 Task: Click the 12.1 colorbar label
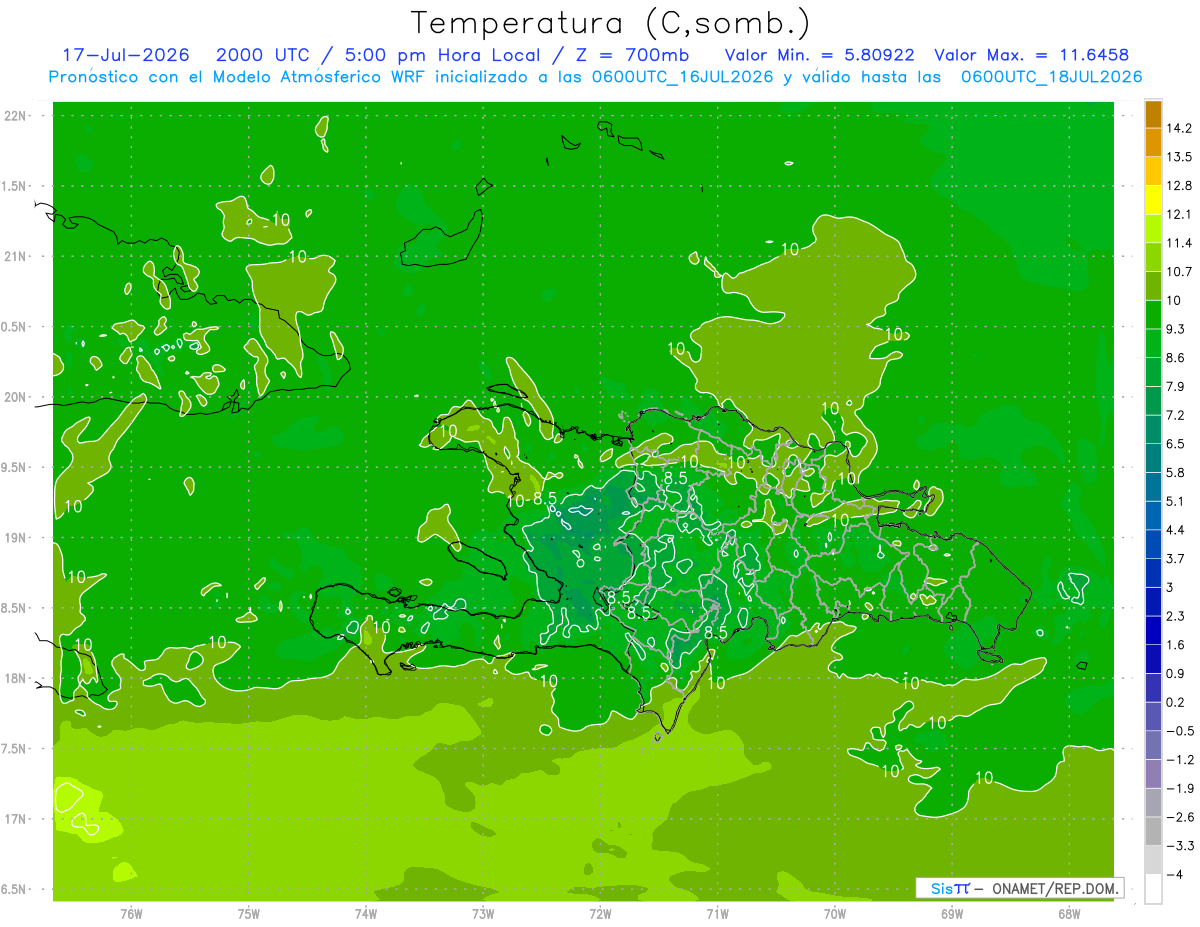pyautogui.click(x=1181, y=215)
